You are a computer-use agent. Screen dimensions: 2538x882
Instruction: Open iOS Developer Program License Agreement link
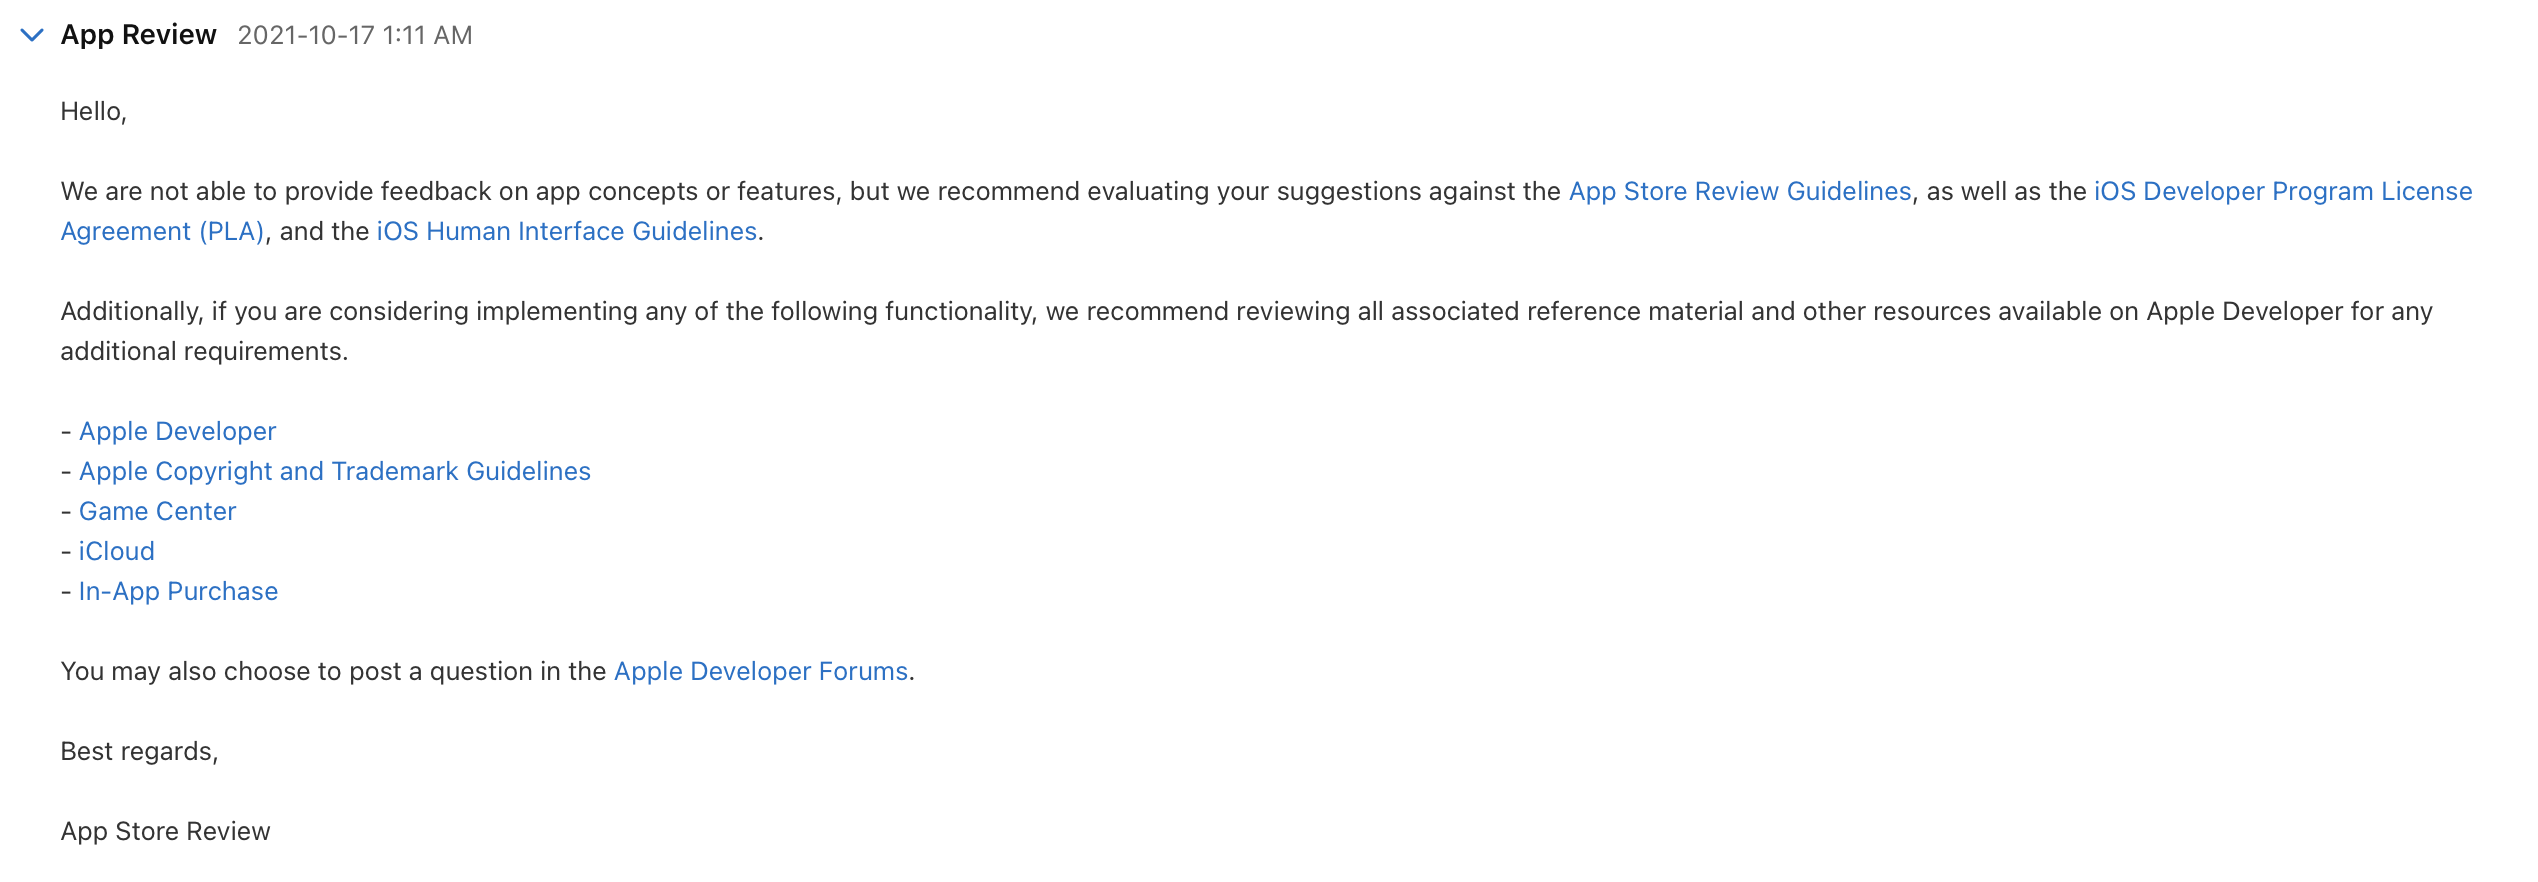(x=2282, y=191)
